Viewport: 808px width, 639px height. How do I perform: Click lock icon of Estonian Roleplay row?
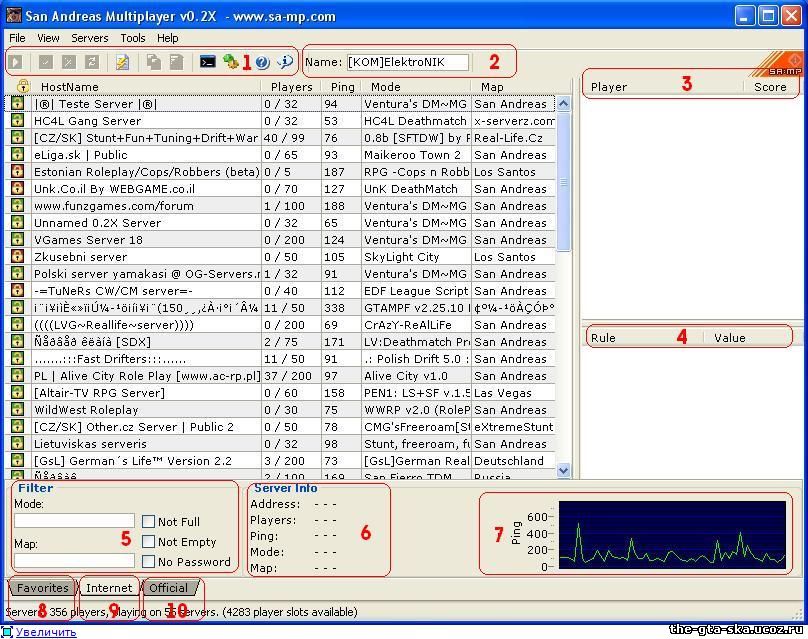point(18,172)
